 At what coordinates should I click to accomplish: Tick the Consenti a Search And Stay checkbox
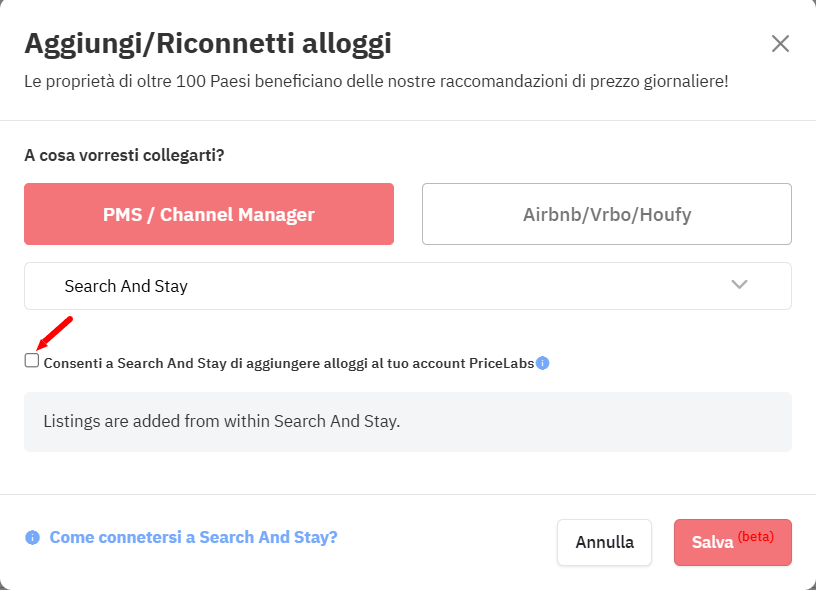pyautogui.click(x=32, y=360)
